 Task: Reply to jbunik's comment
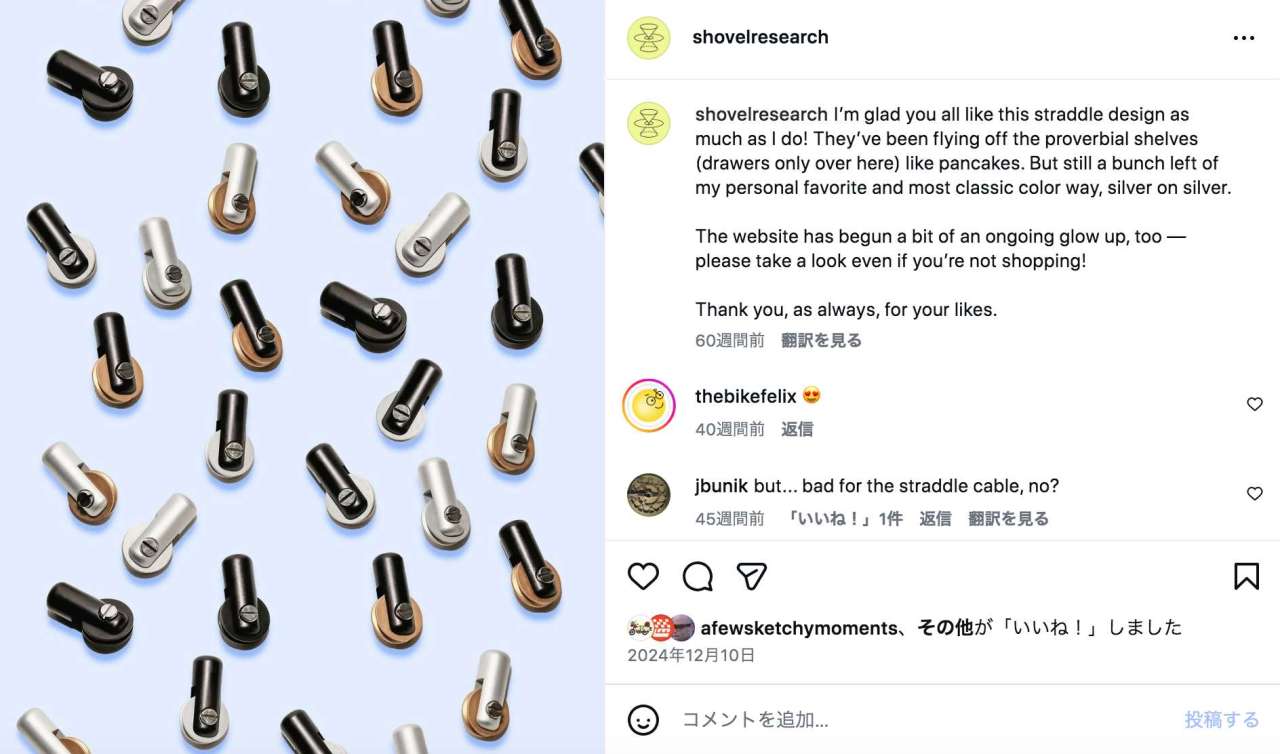click(x=935, y=518)
